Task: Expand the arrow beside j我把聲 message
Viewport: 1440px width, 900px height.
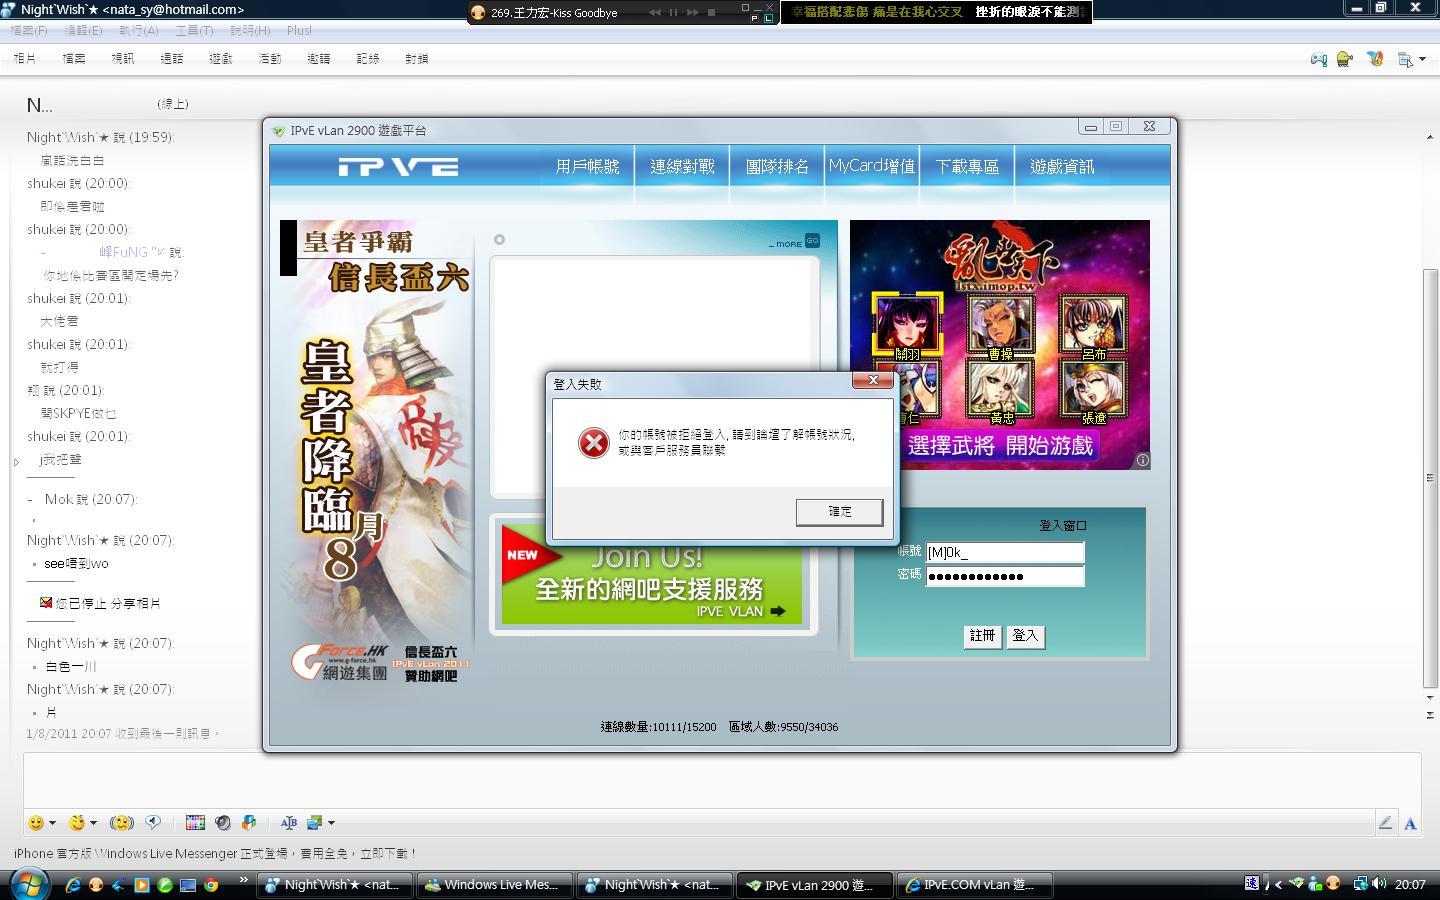Action: (16, 462)
